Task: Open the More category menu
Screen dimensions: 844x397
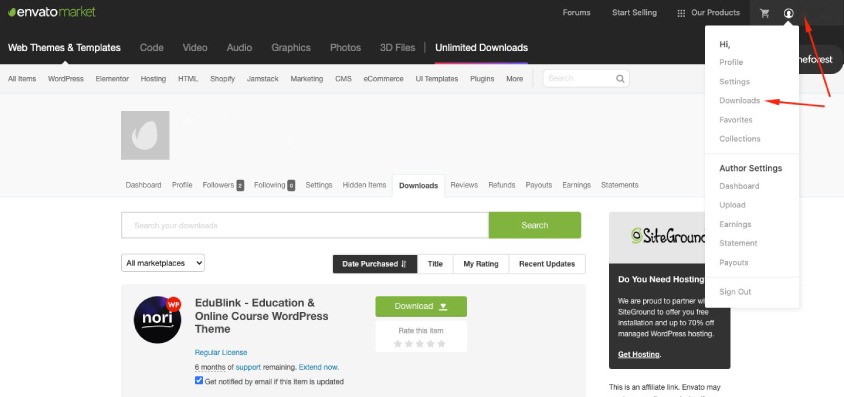Action: (x=515, y=79)
